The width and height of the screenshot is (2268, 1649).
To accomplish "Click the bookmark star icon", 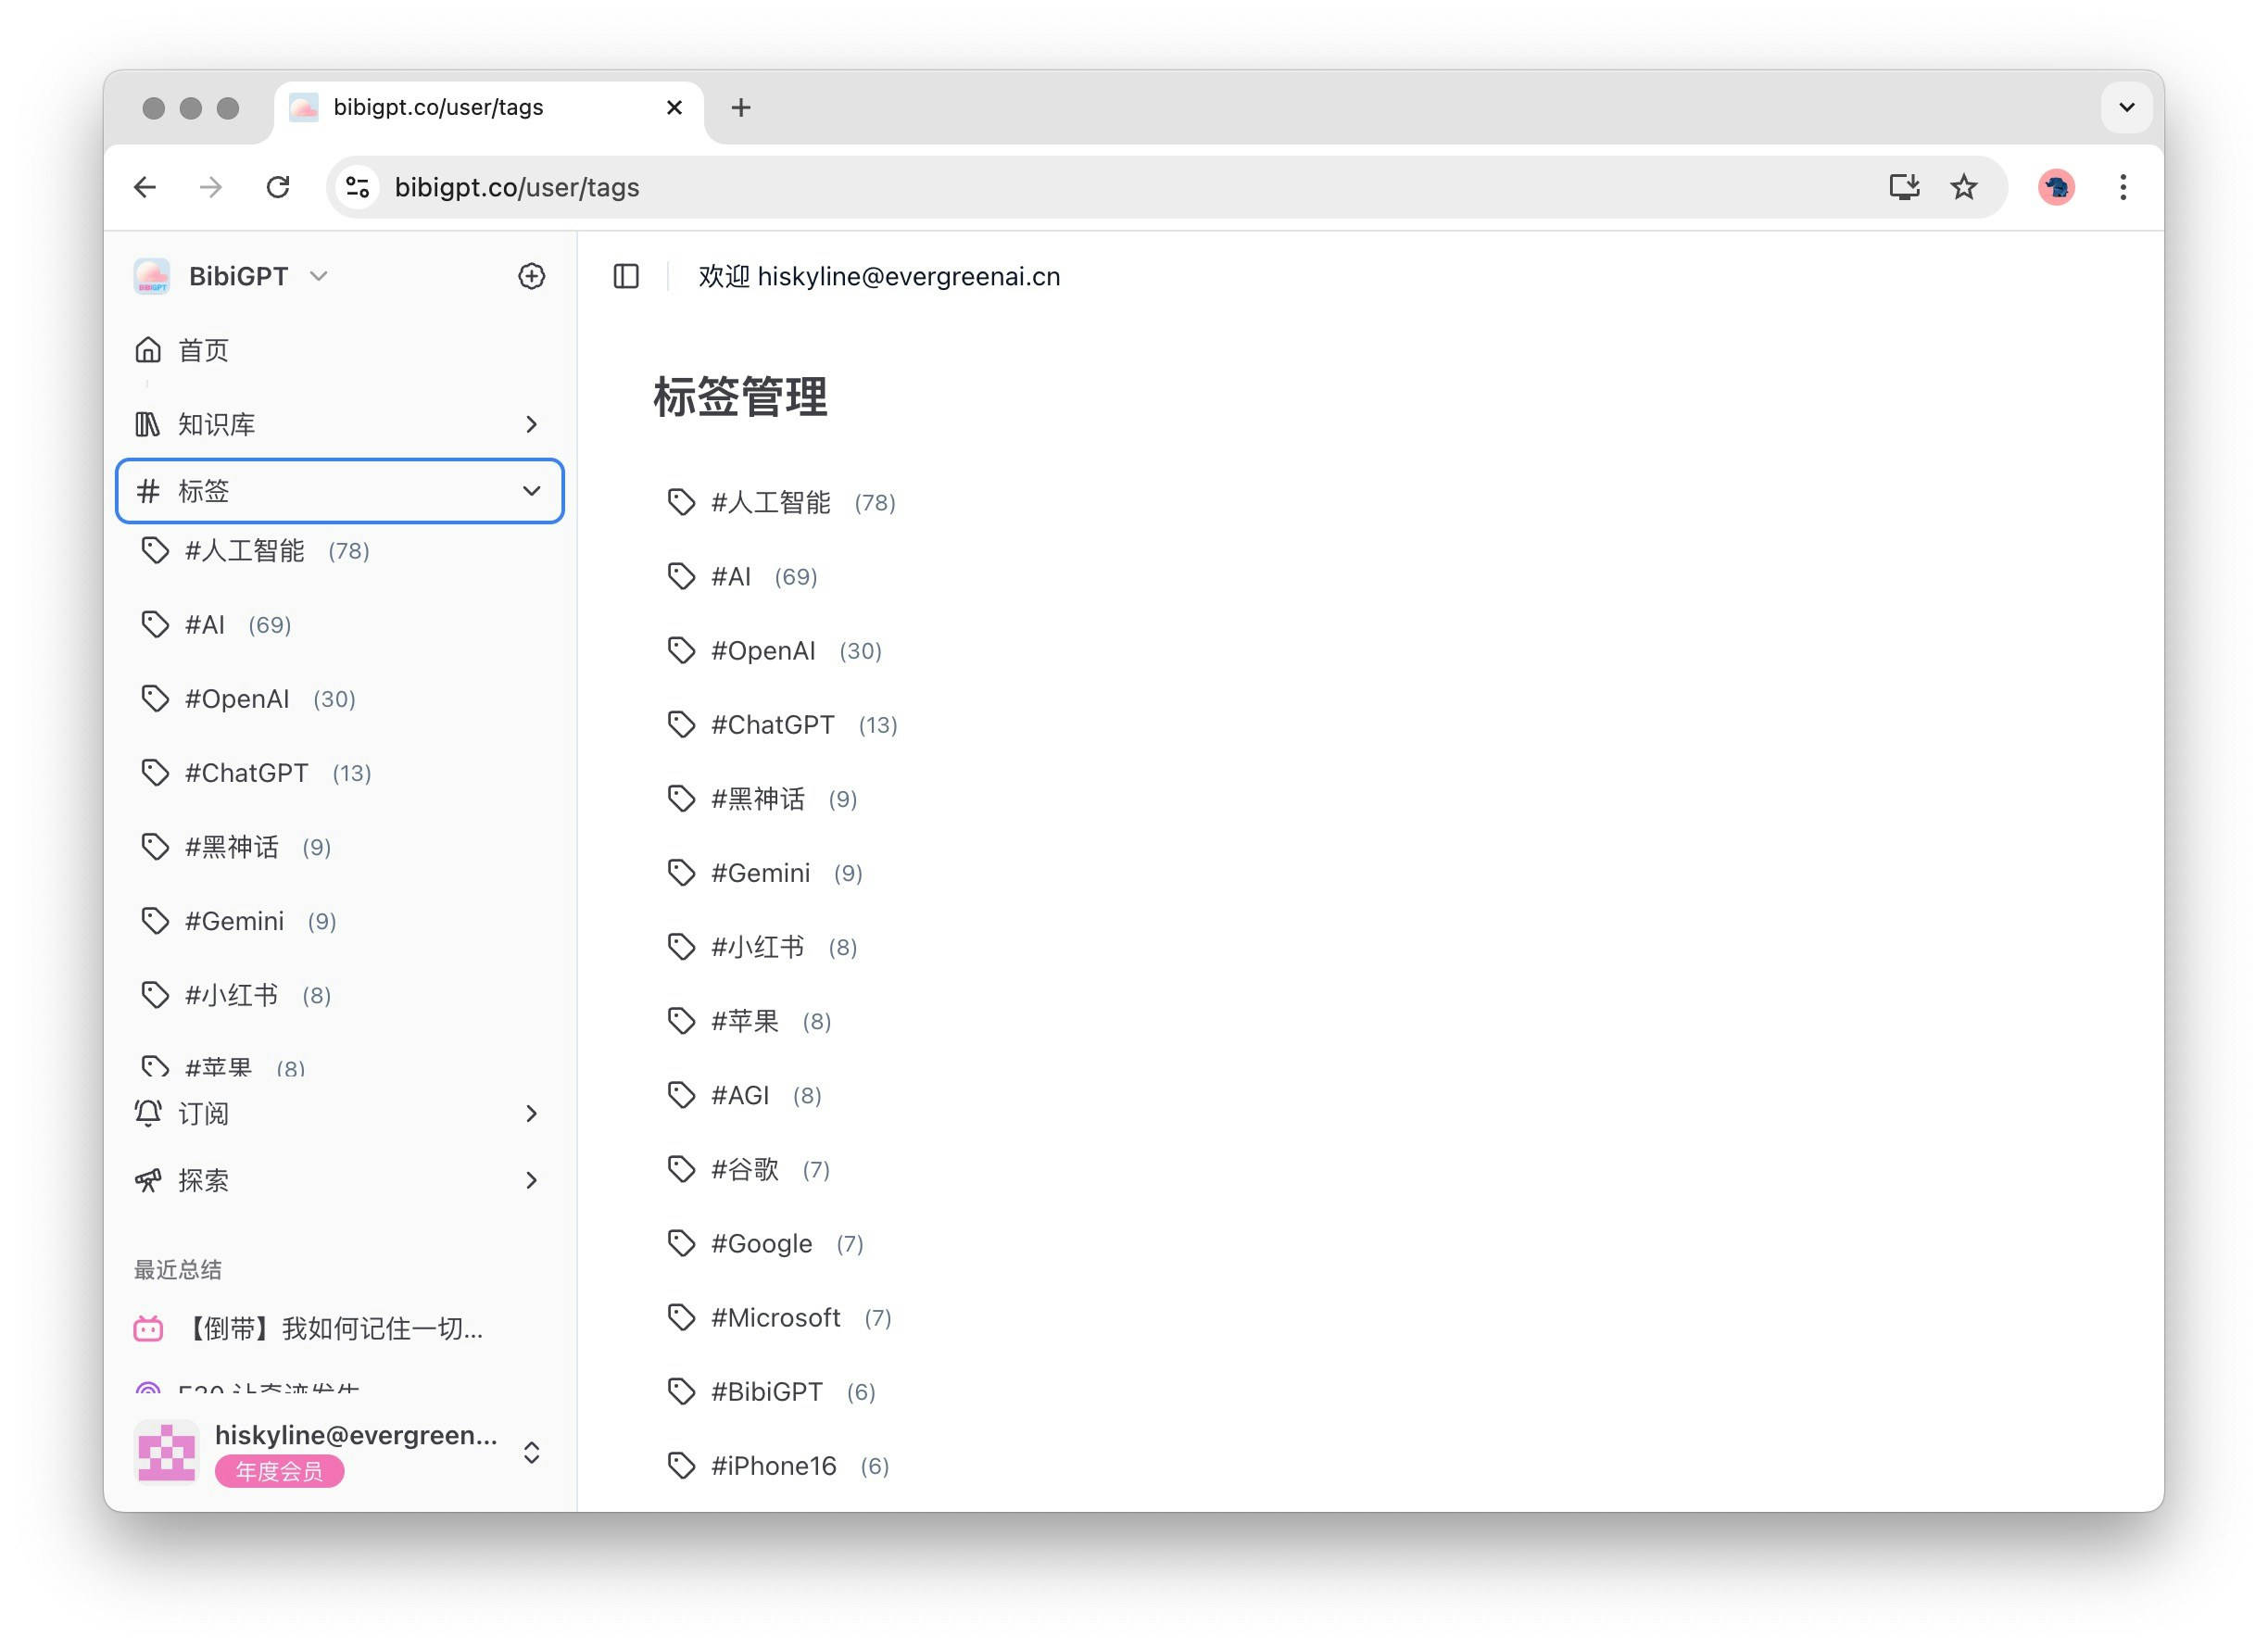I will pyautogui.click(x=1963, y=187).
